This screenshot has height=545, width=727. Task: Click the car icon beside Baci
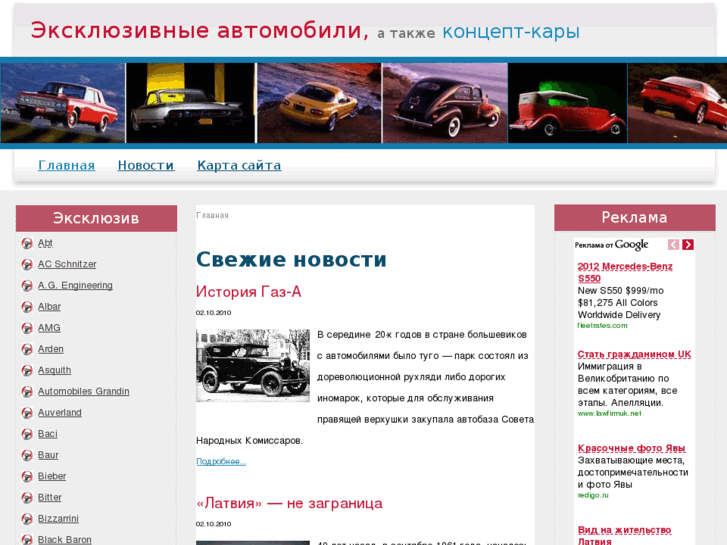click(x=27, y=434)
